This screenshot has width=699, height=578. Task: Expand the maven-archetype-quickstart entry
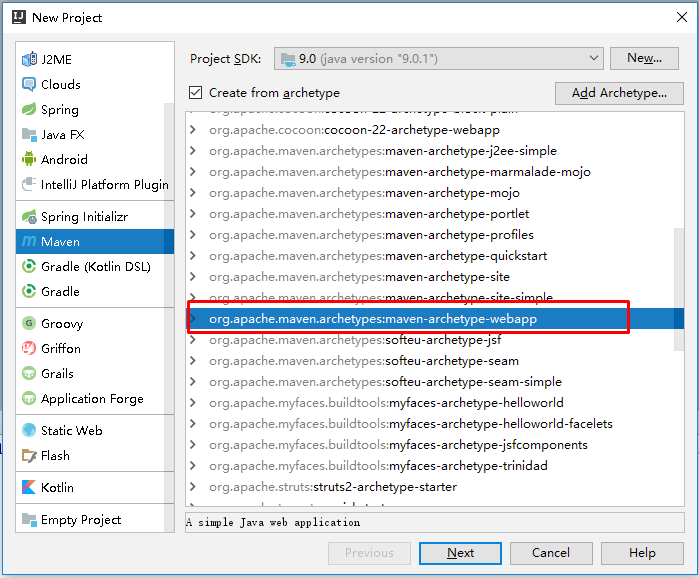(194, 256)
